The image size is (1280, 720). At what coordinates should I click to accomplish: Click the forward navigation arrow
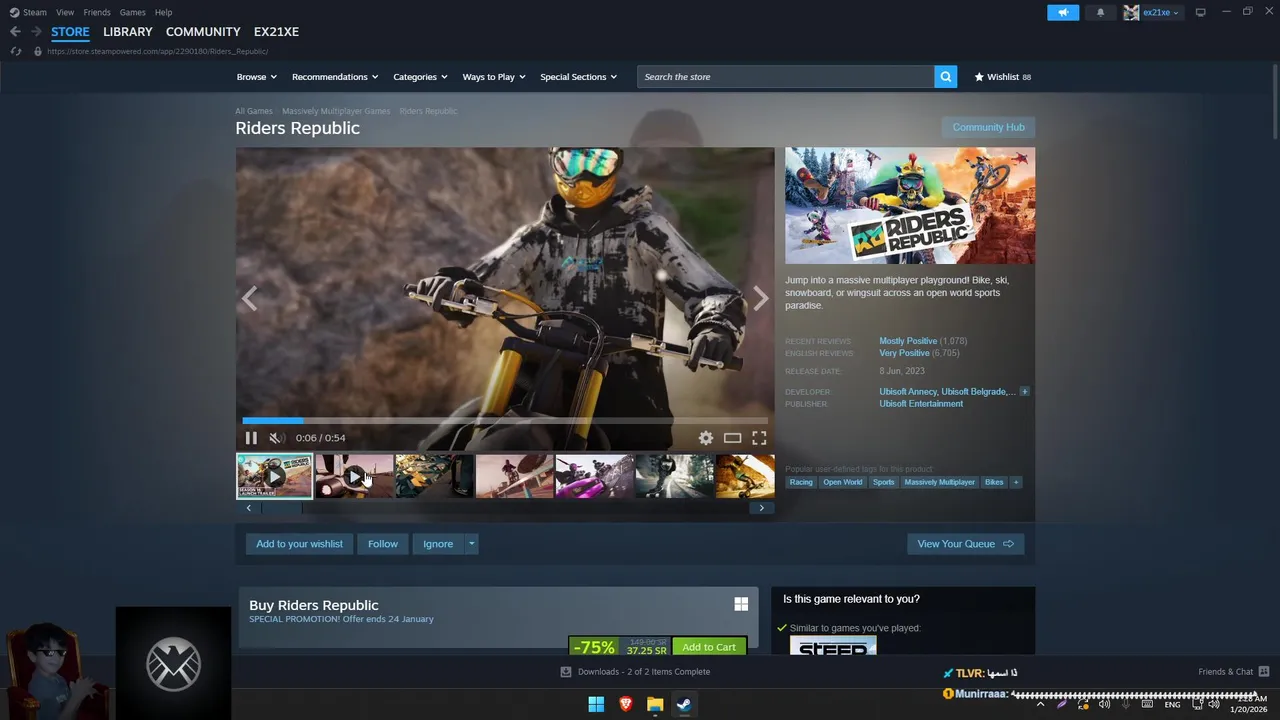(x=37, y=32)
